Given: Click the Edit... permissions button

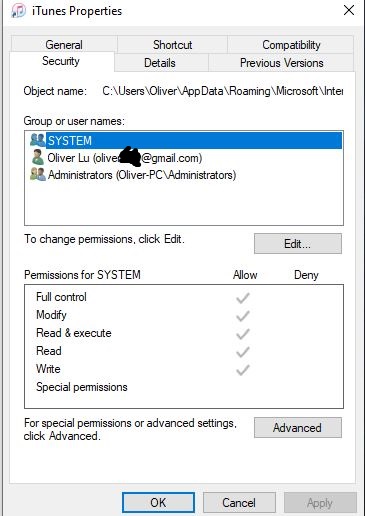Looking at the screenshot, I should (298, 244).
